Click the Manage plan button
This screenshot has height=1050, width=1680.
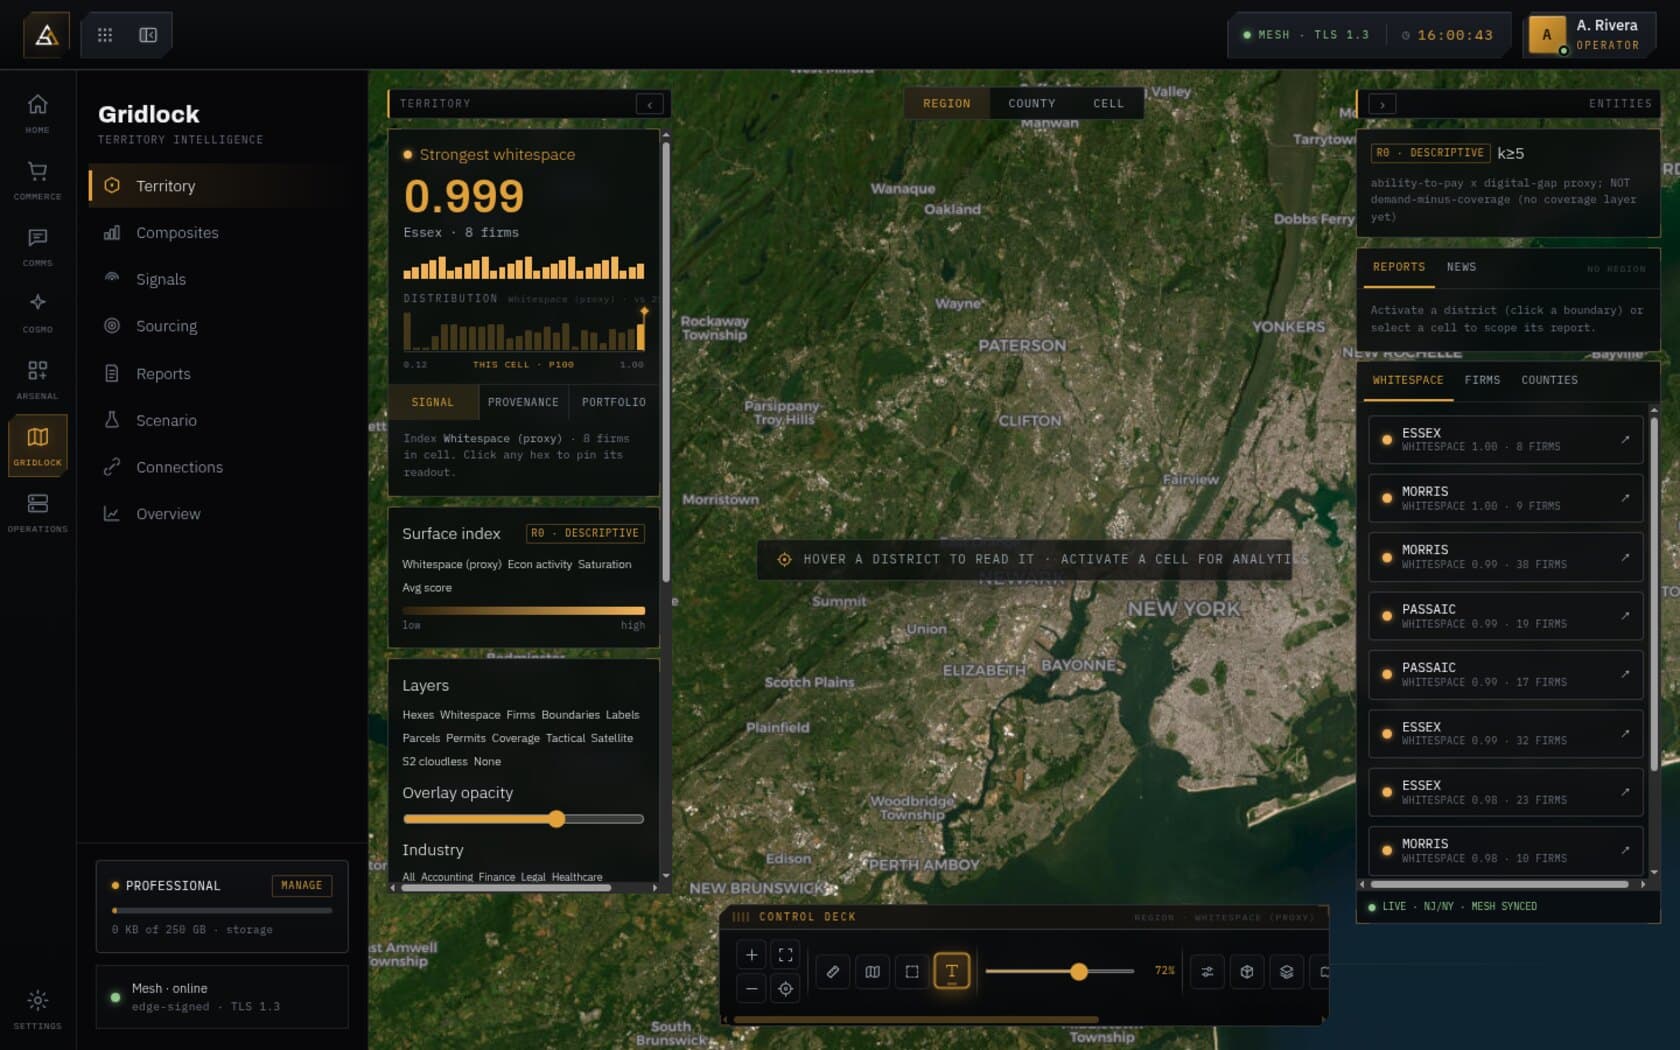tap(302, 886)
